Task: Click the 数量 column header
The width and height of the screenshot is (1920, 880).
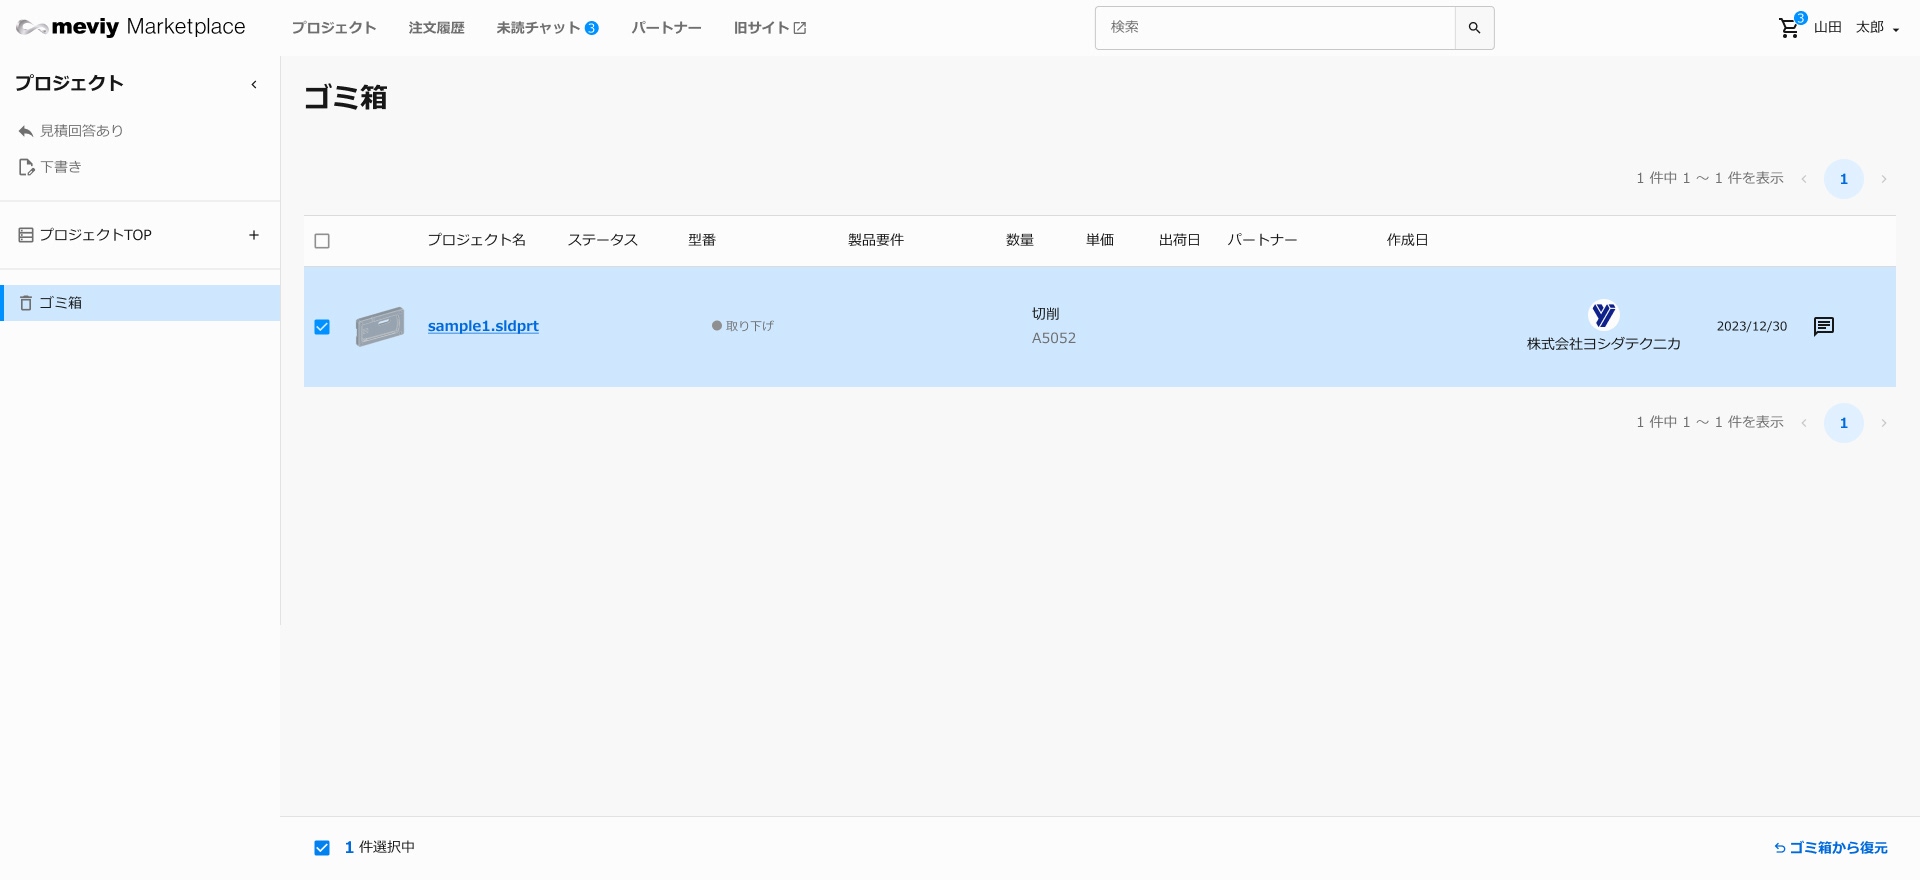Action: coord(1020,240)
